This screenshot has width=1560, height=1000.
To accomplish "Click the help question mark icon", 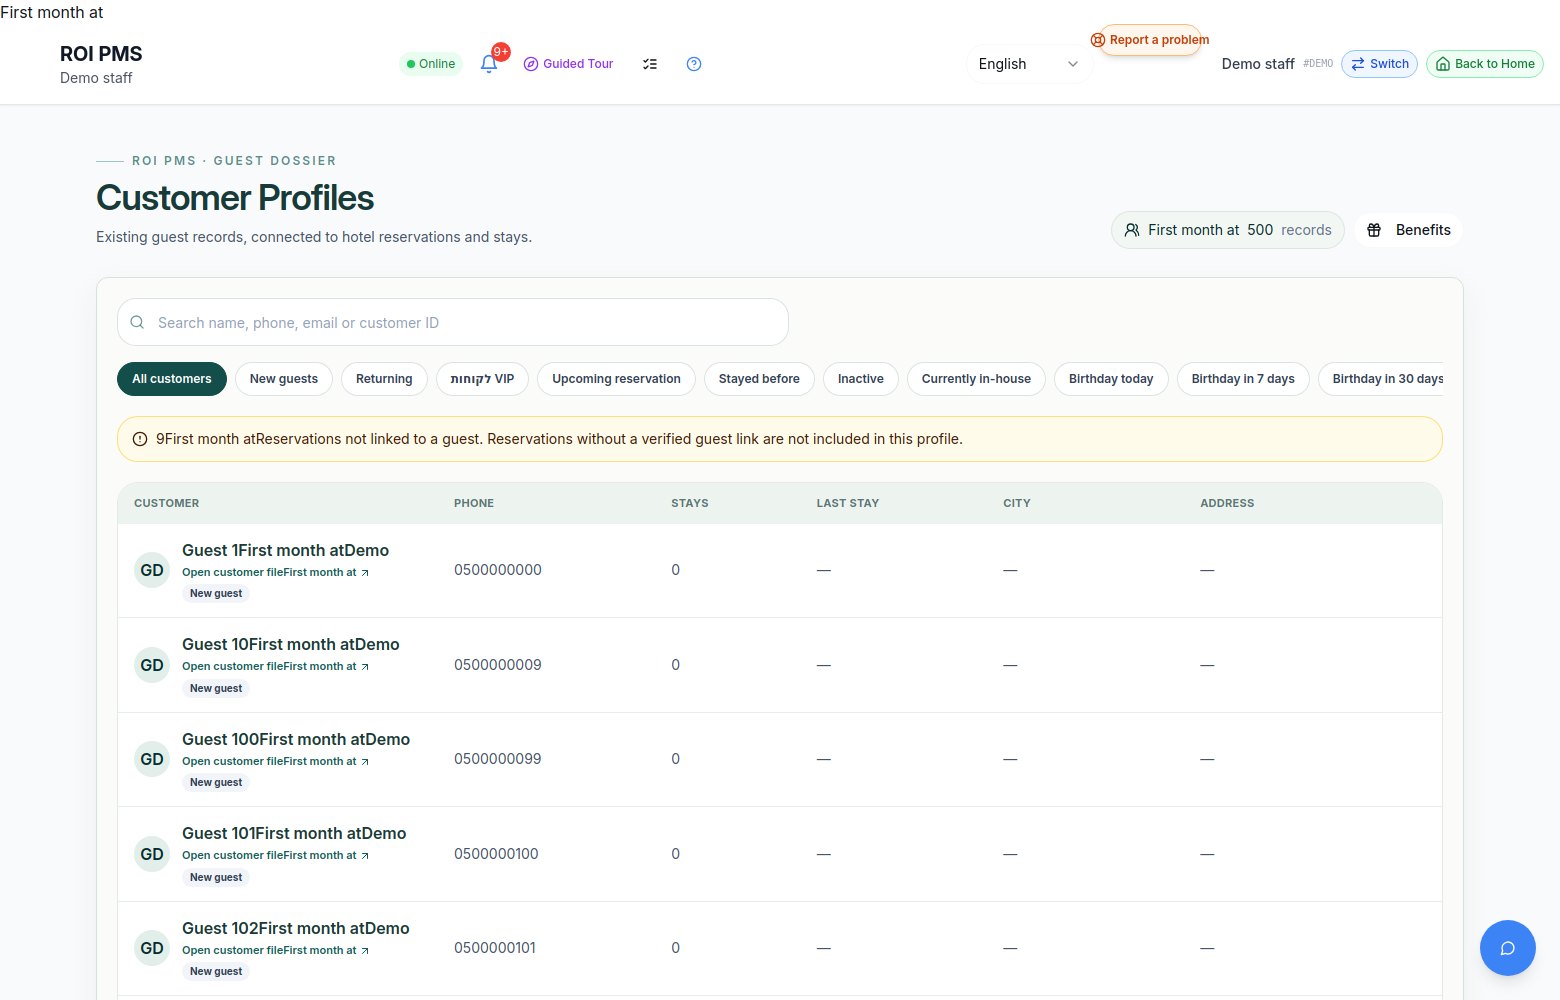I will (x=694, y=64).
